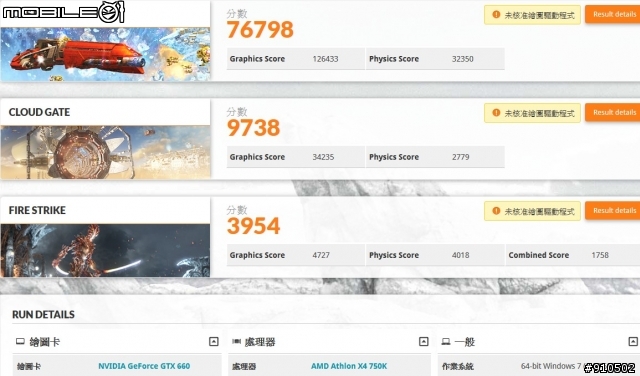Open Result details for the 76798 score
The image size is (640, 376).
tap(613, 14)
